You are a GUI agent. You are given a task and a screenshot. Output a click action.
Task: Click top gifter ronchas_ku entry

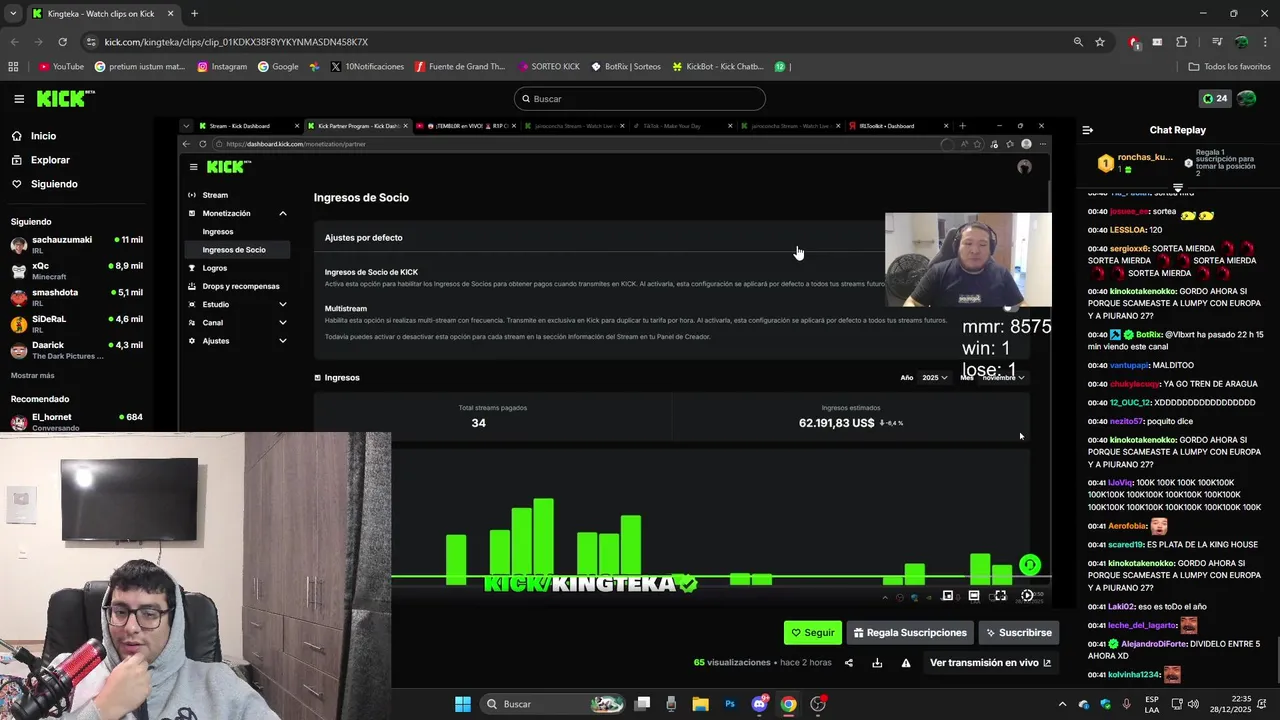coord(1136,163)
